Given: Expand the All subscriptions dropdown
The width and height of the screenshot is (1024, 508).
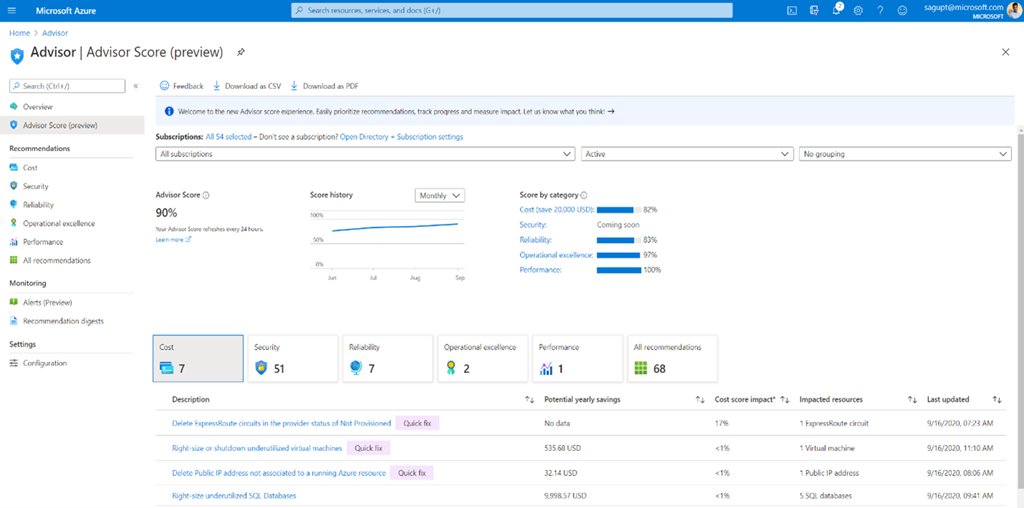Looking at the screenshot, I should click(x=365, y=154).
